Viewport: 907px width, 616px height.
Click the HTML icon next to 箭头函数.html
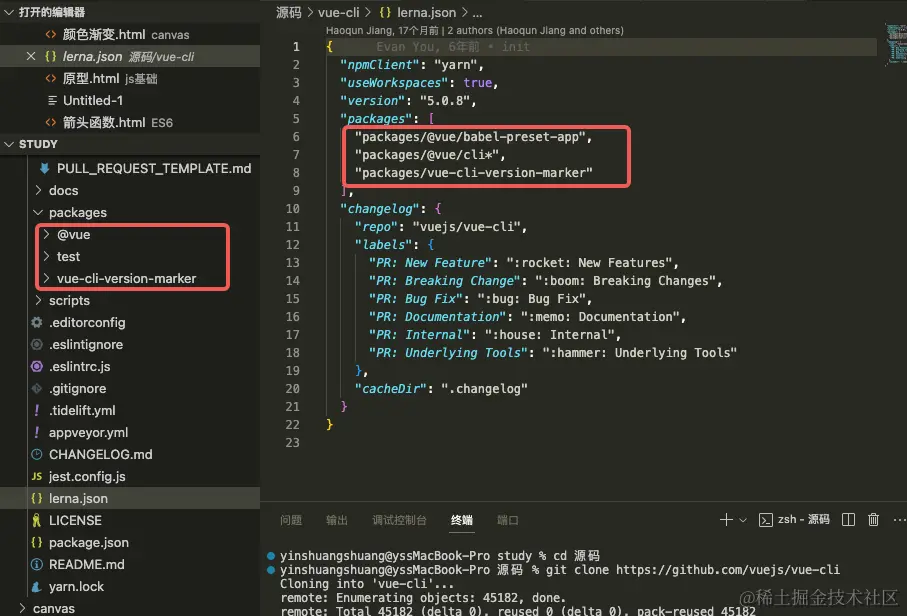51,122
